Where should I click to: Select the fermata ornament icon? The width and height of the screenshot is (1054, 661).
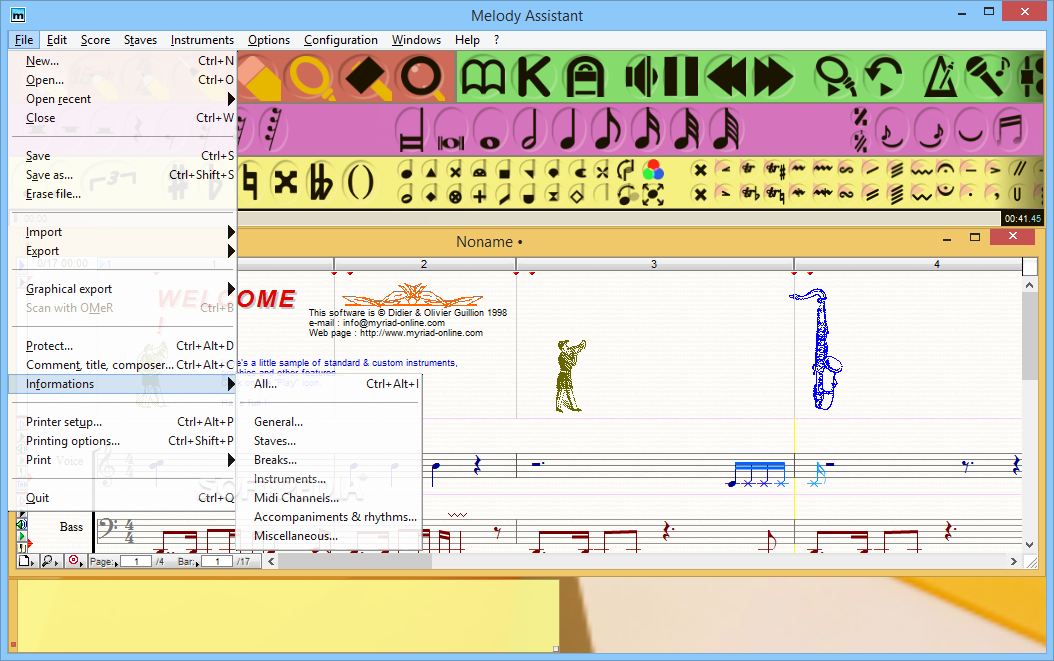pos(945,168)
